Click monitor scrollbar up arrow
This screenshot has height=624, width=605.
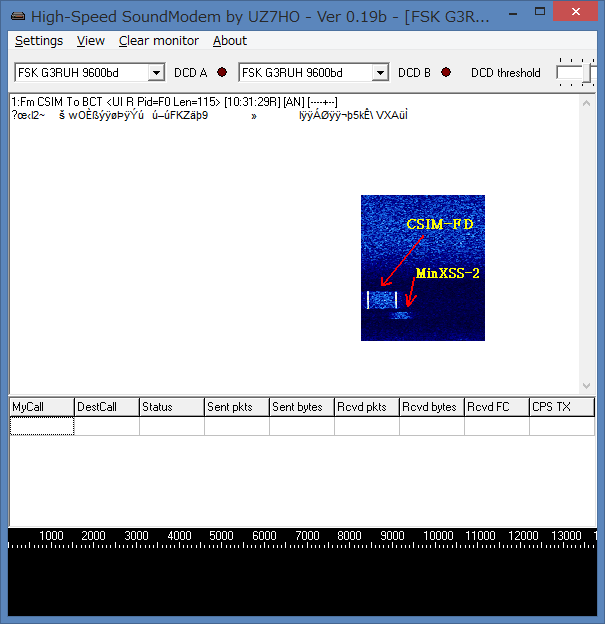586,103
